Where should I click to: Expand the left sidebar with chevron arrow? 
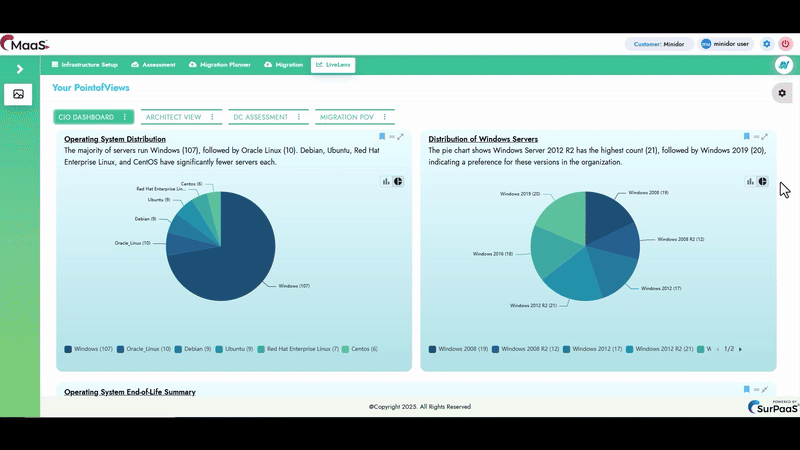pyautogui.click(x=19, y=69)
